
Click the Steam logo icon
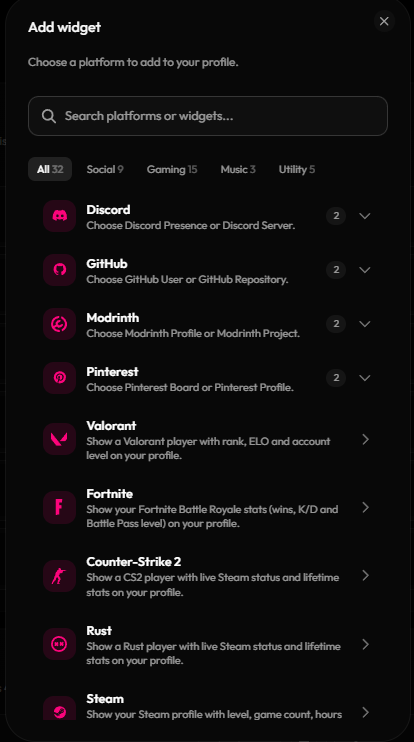(60, 708)
